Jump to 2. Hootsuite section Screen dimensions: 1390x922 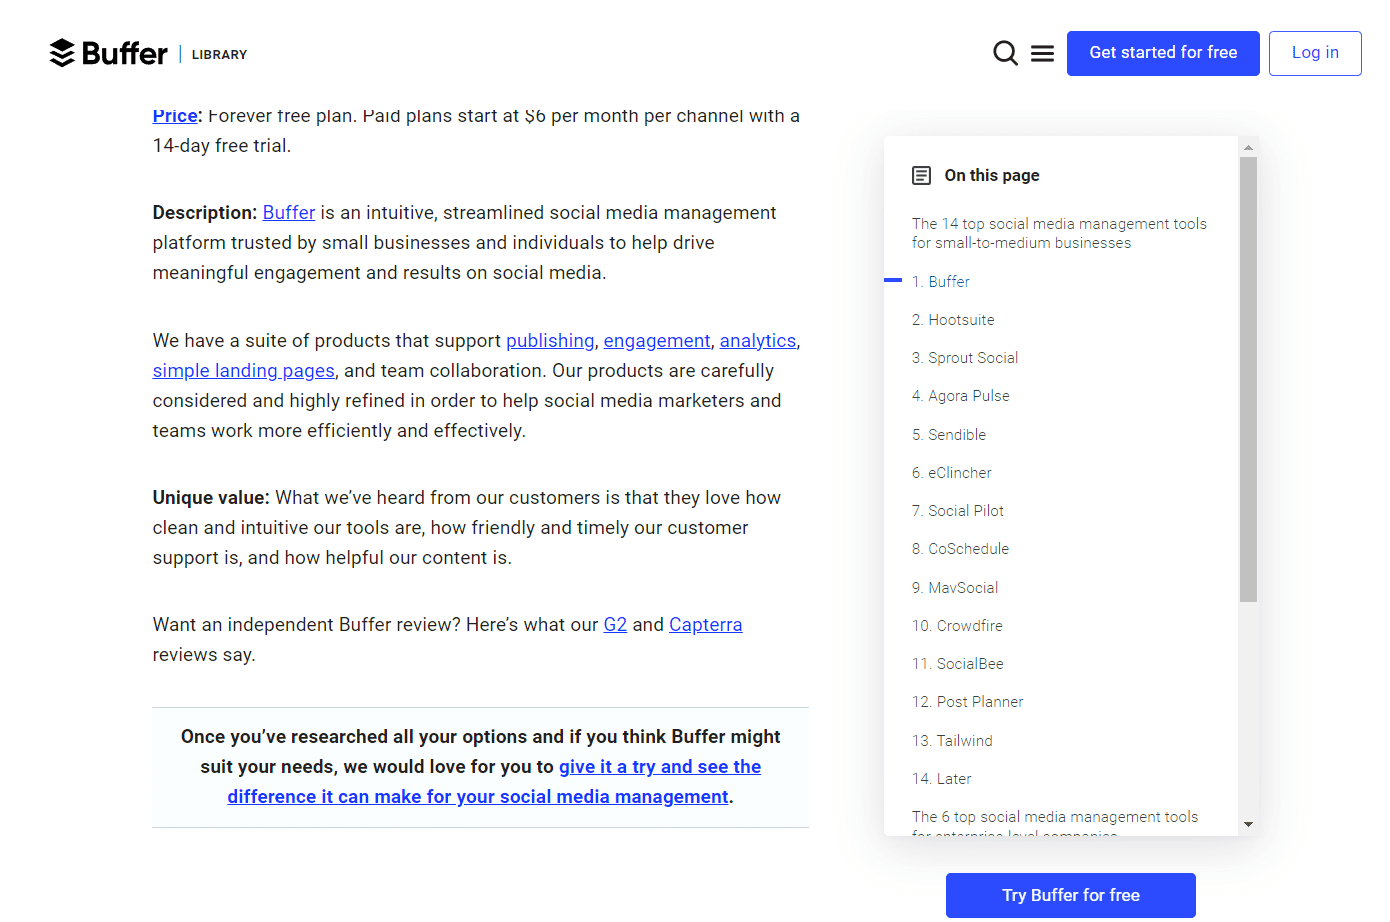[x=953, y=320]
